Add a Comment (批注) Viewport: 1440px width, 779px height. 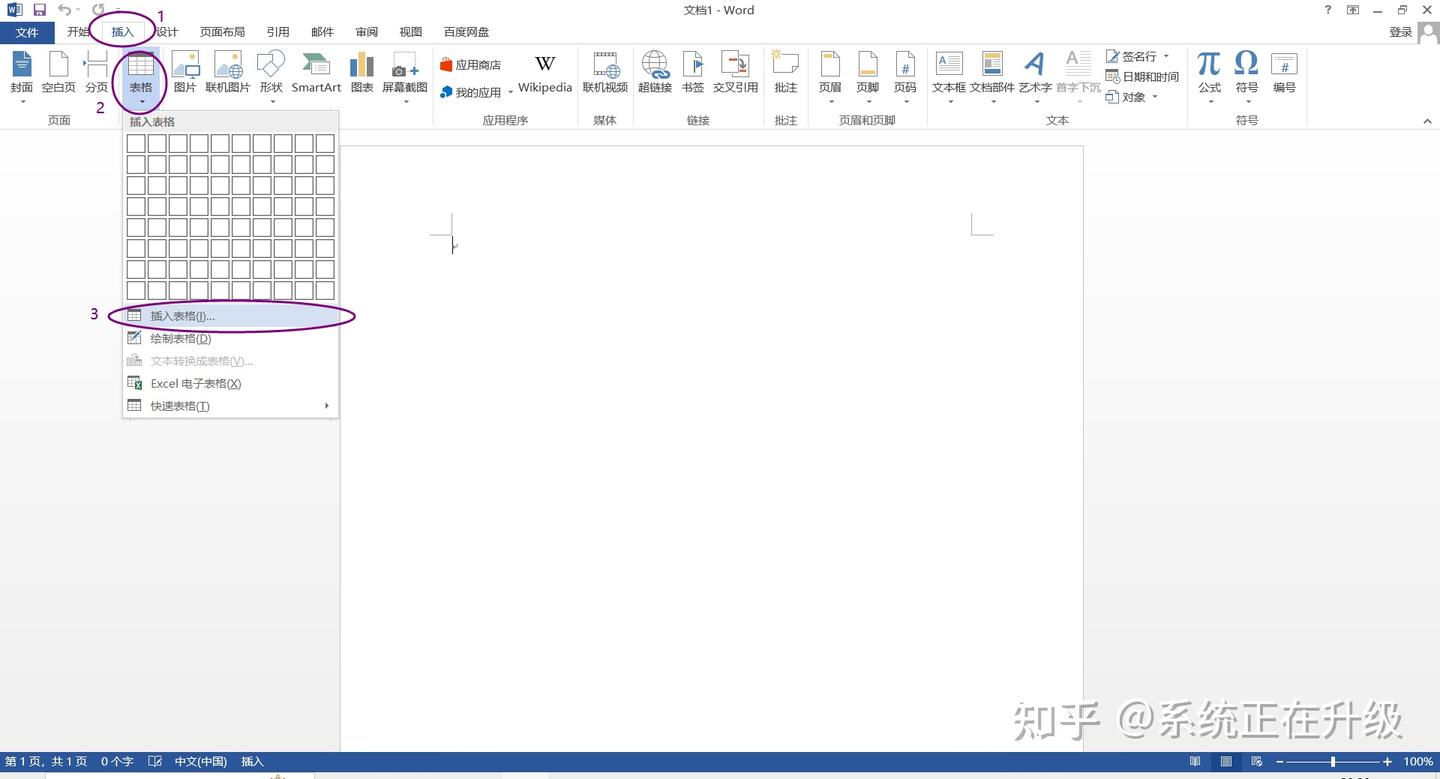point(786,75)
